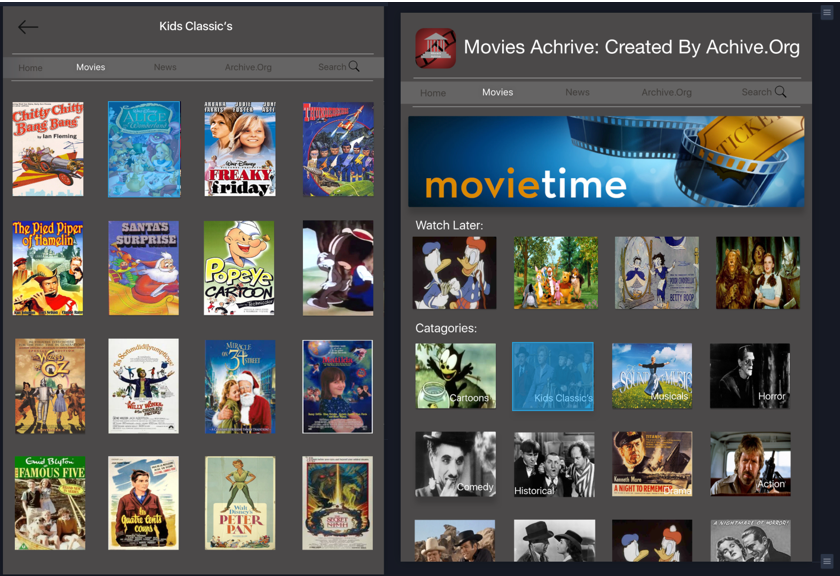Viewport: 840px width, 576px height.
Task: Click the Kids Classic's page title
Action: click(x=196, y=26)
